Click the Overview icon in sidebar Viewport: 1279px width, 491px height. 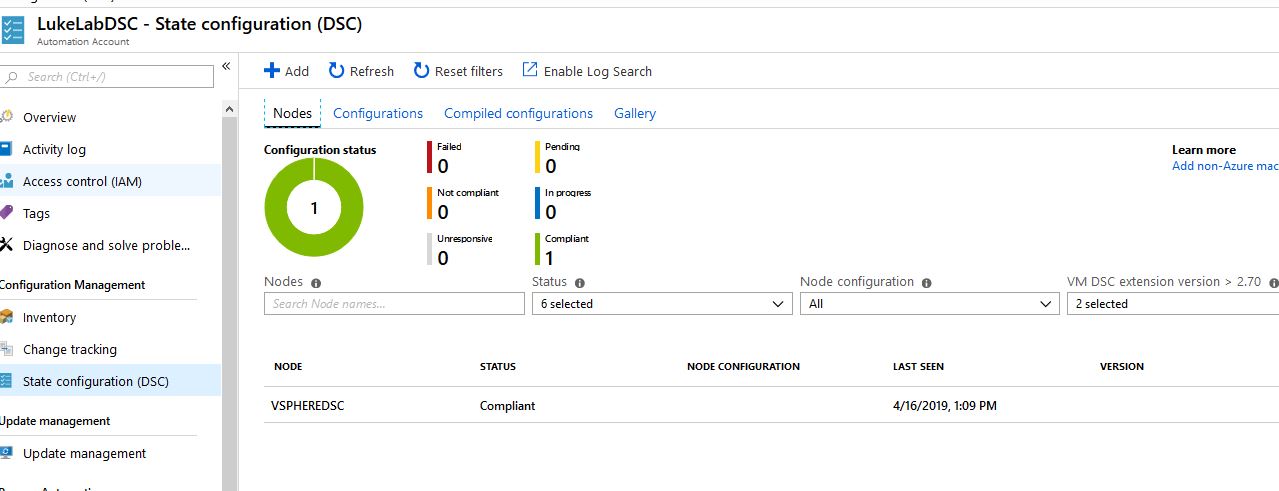click(7, 117)
